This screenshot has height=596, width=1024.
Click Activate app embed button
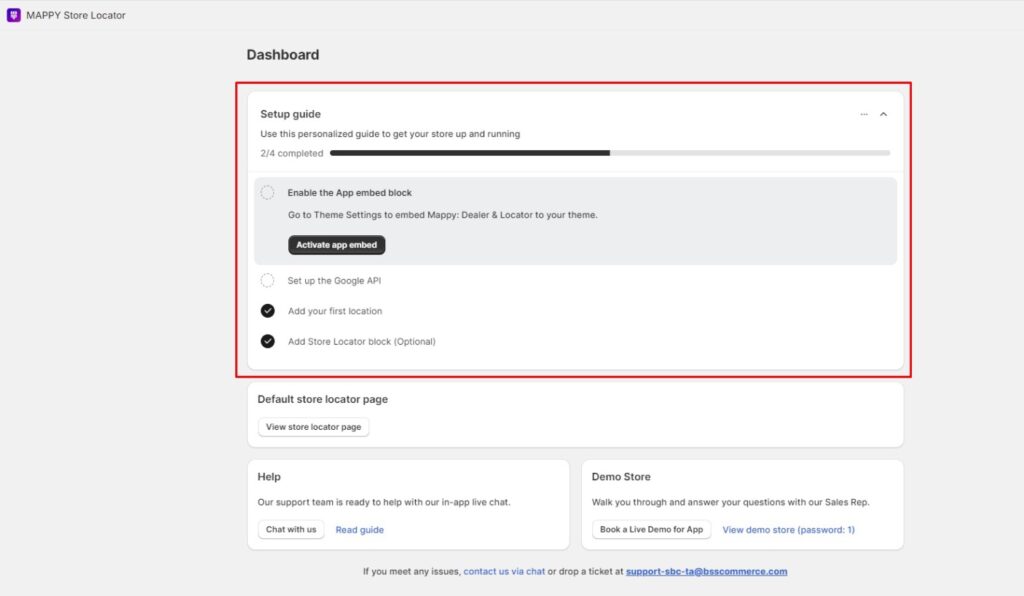tap(336, 245)
